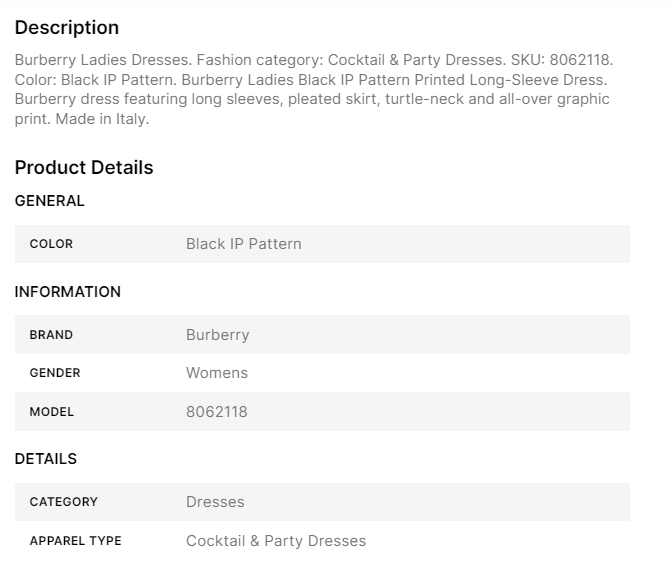Click the Dresses value in CATEGORY row
This screenshot has width=670, height=561.
click(215, 502)
